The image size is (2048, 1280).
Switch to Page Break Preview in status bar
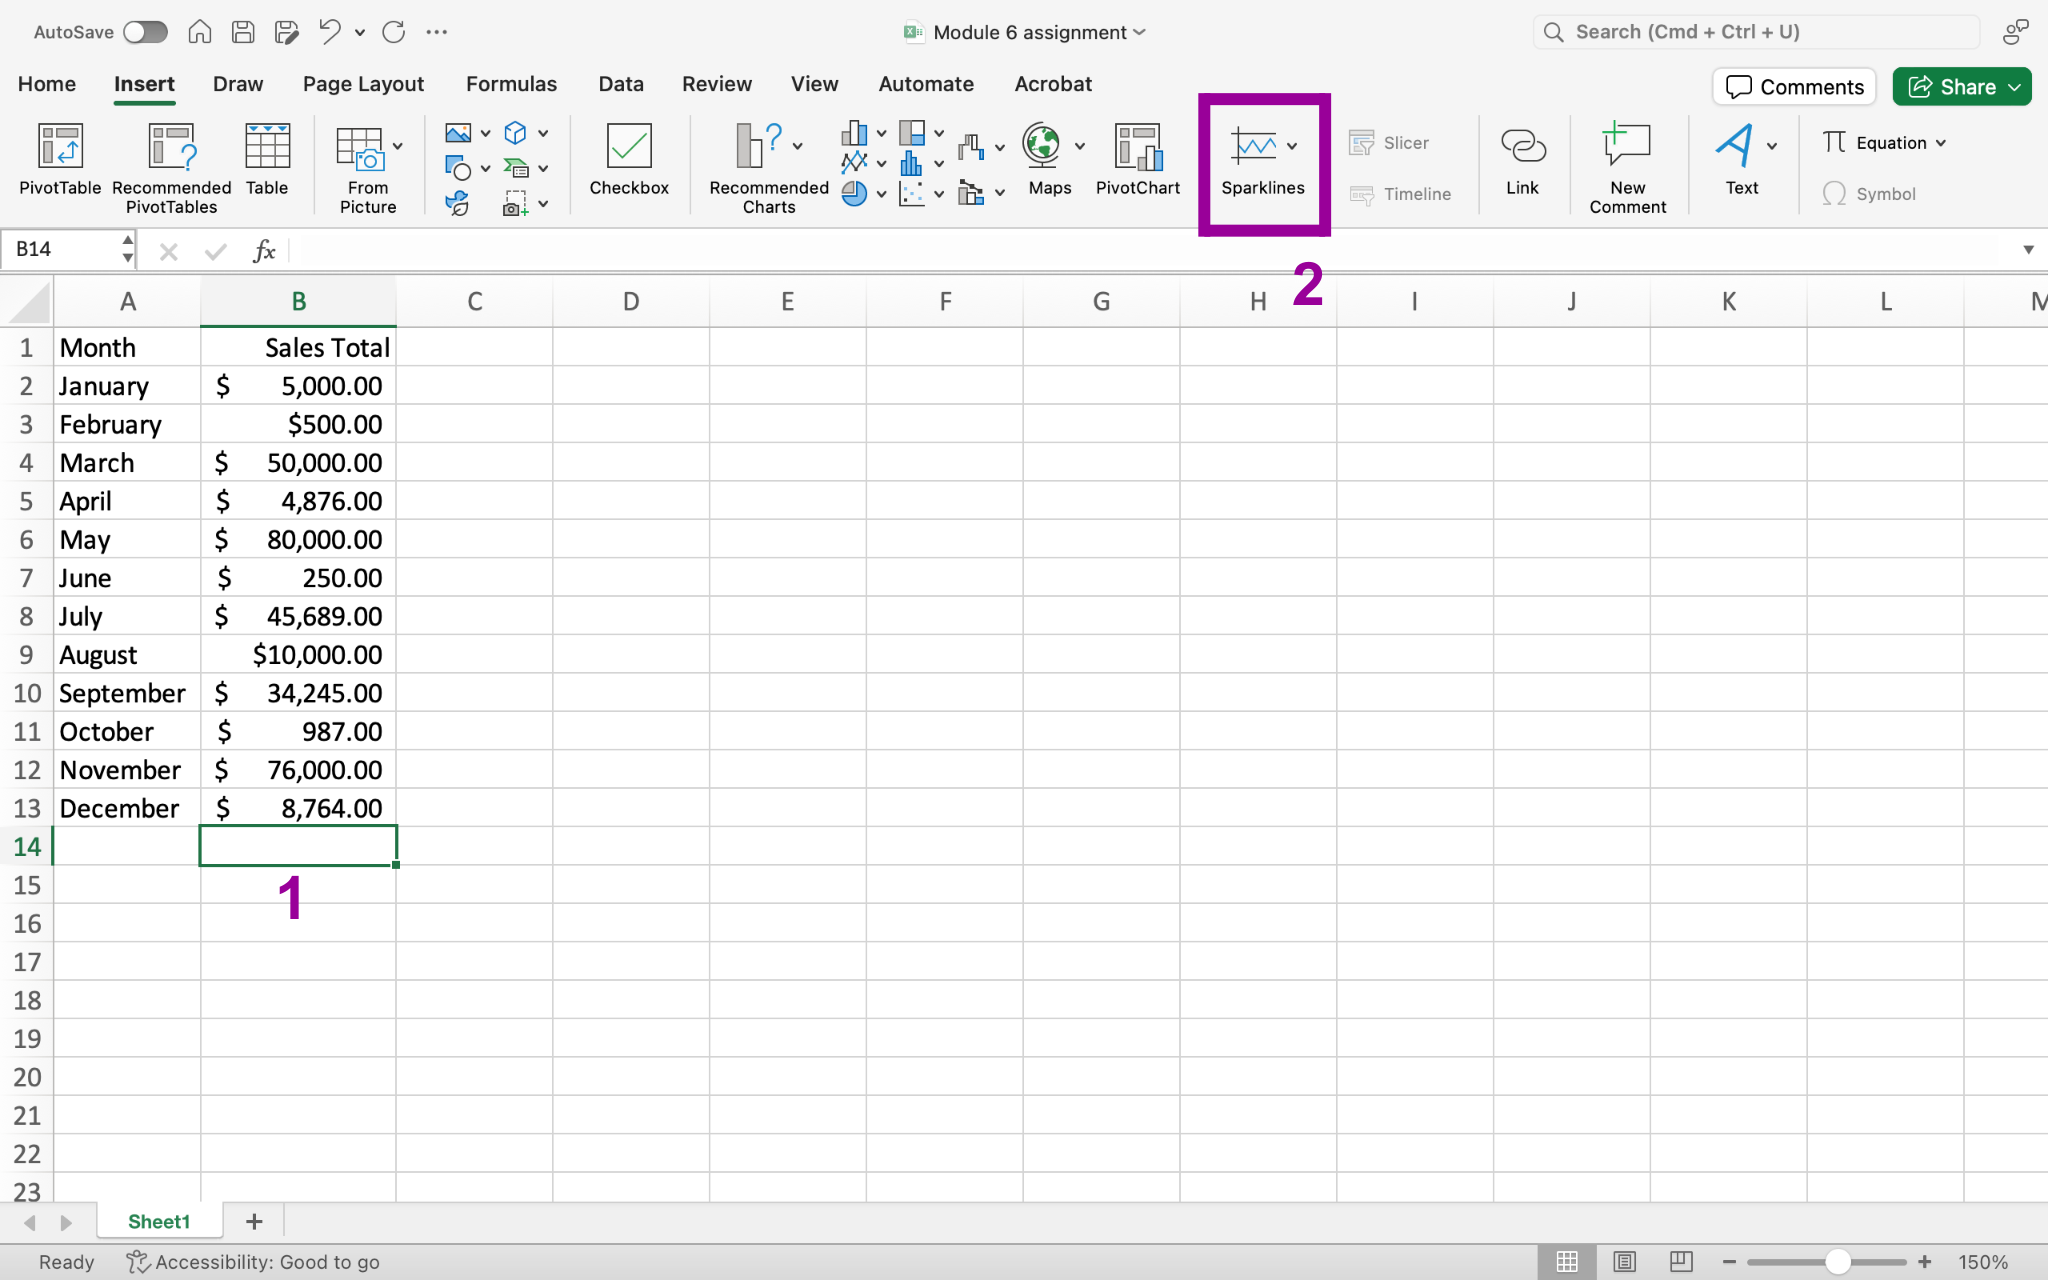(x=1681, y=1262)
